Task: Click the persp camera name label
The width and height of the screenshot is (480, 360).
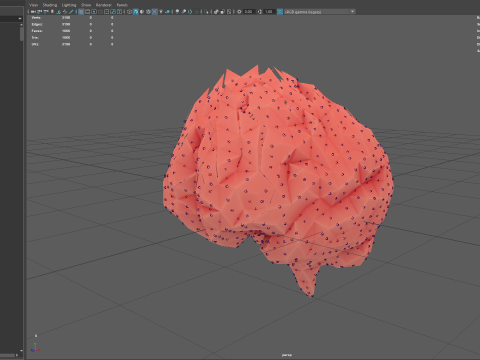Action: click(287, 355)
